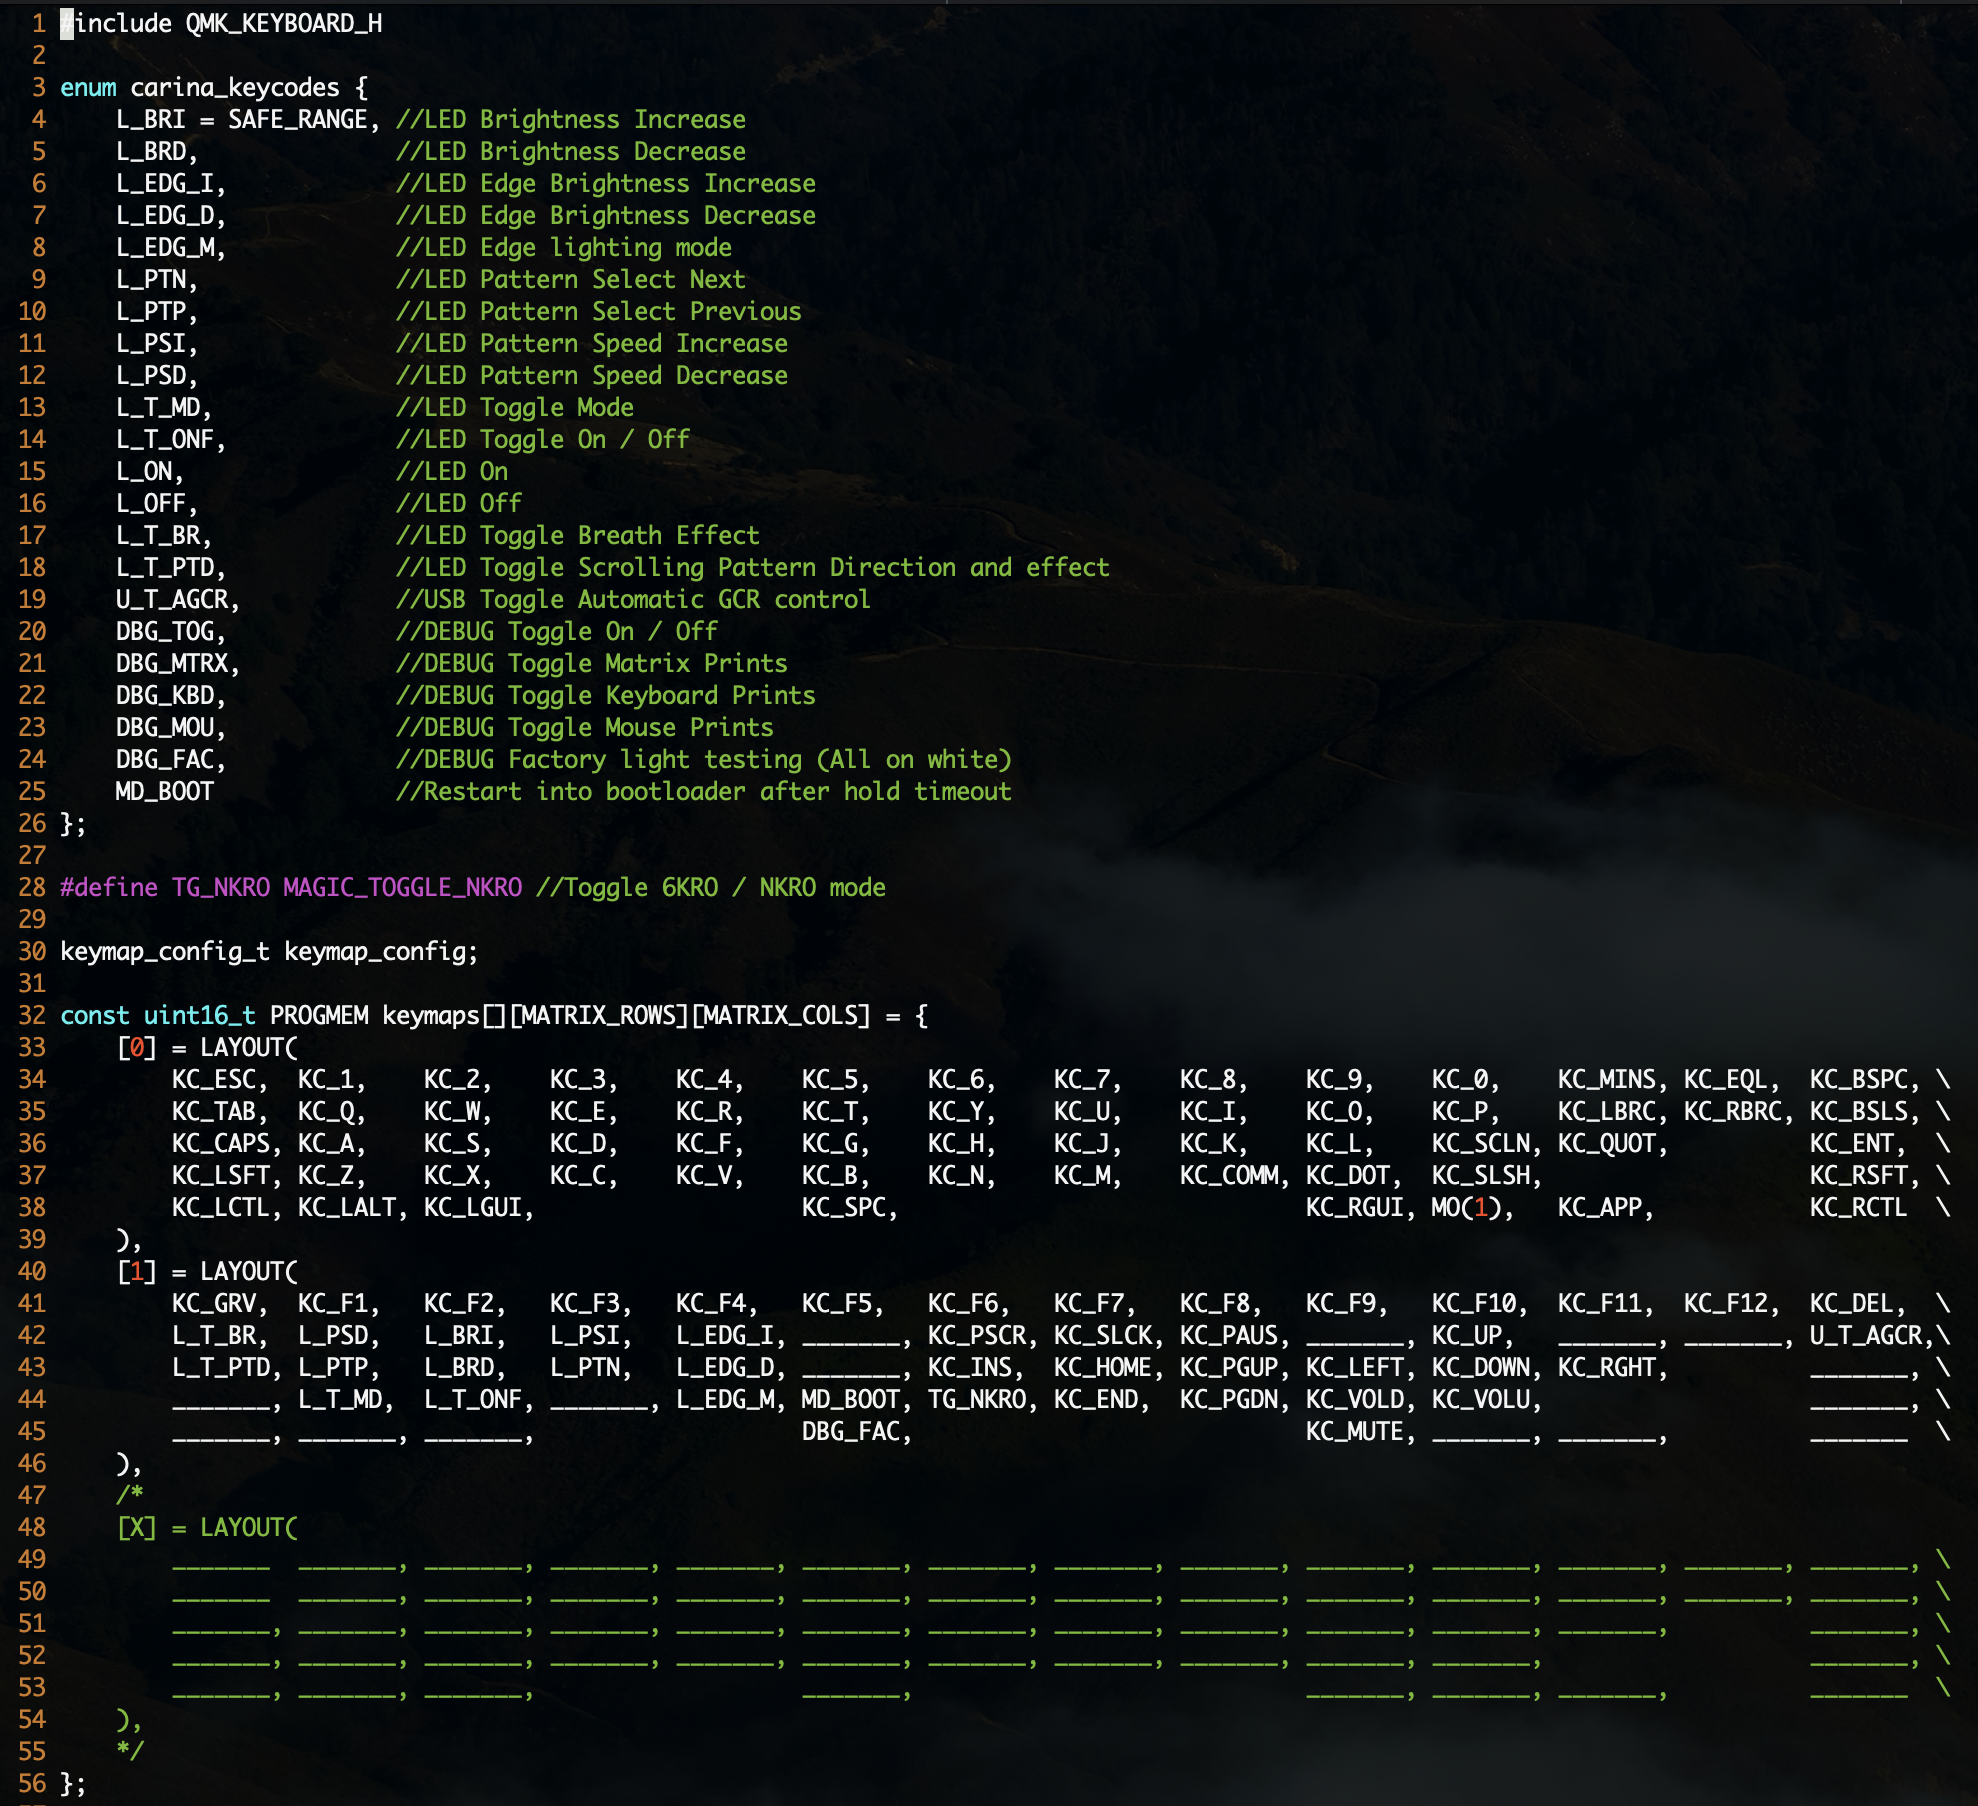Click KC_TAB on line 35
Screen dimensions: 1978x1806
[214, 1111]
